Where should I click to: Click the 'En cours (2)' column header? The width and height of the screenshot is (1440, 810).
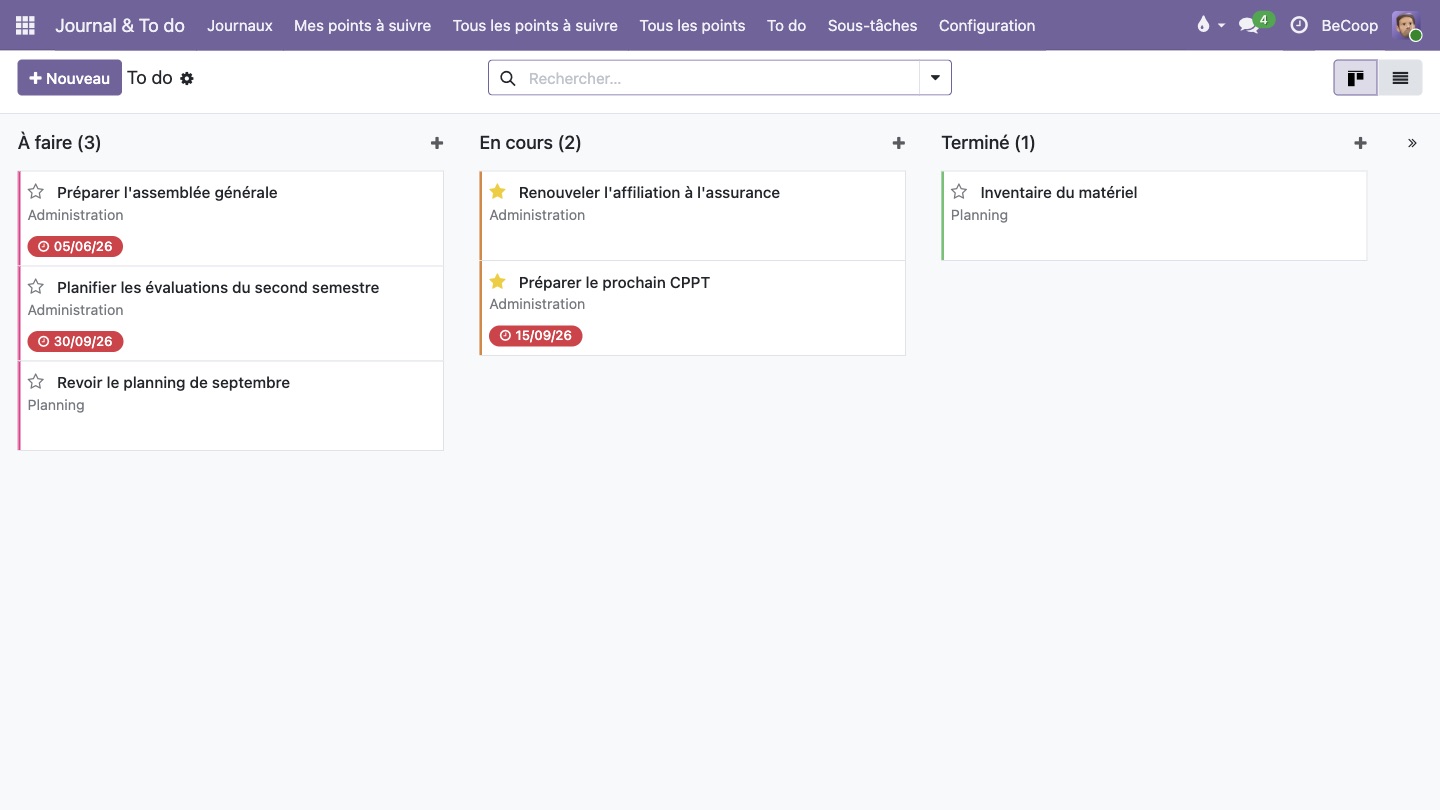click(x=530, y=143)
